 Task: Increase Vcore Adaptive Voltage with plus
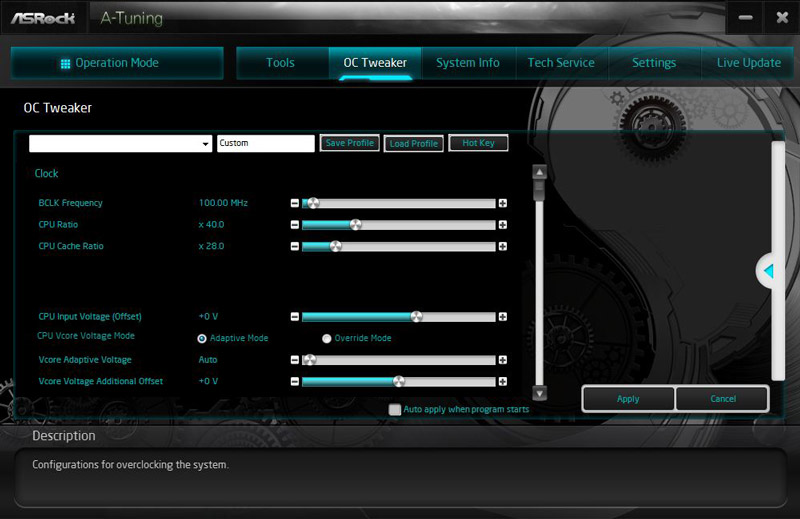[x=503, y=360]
